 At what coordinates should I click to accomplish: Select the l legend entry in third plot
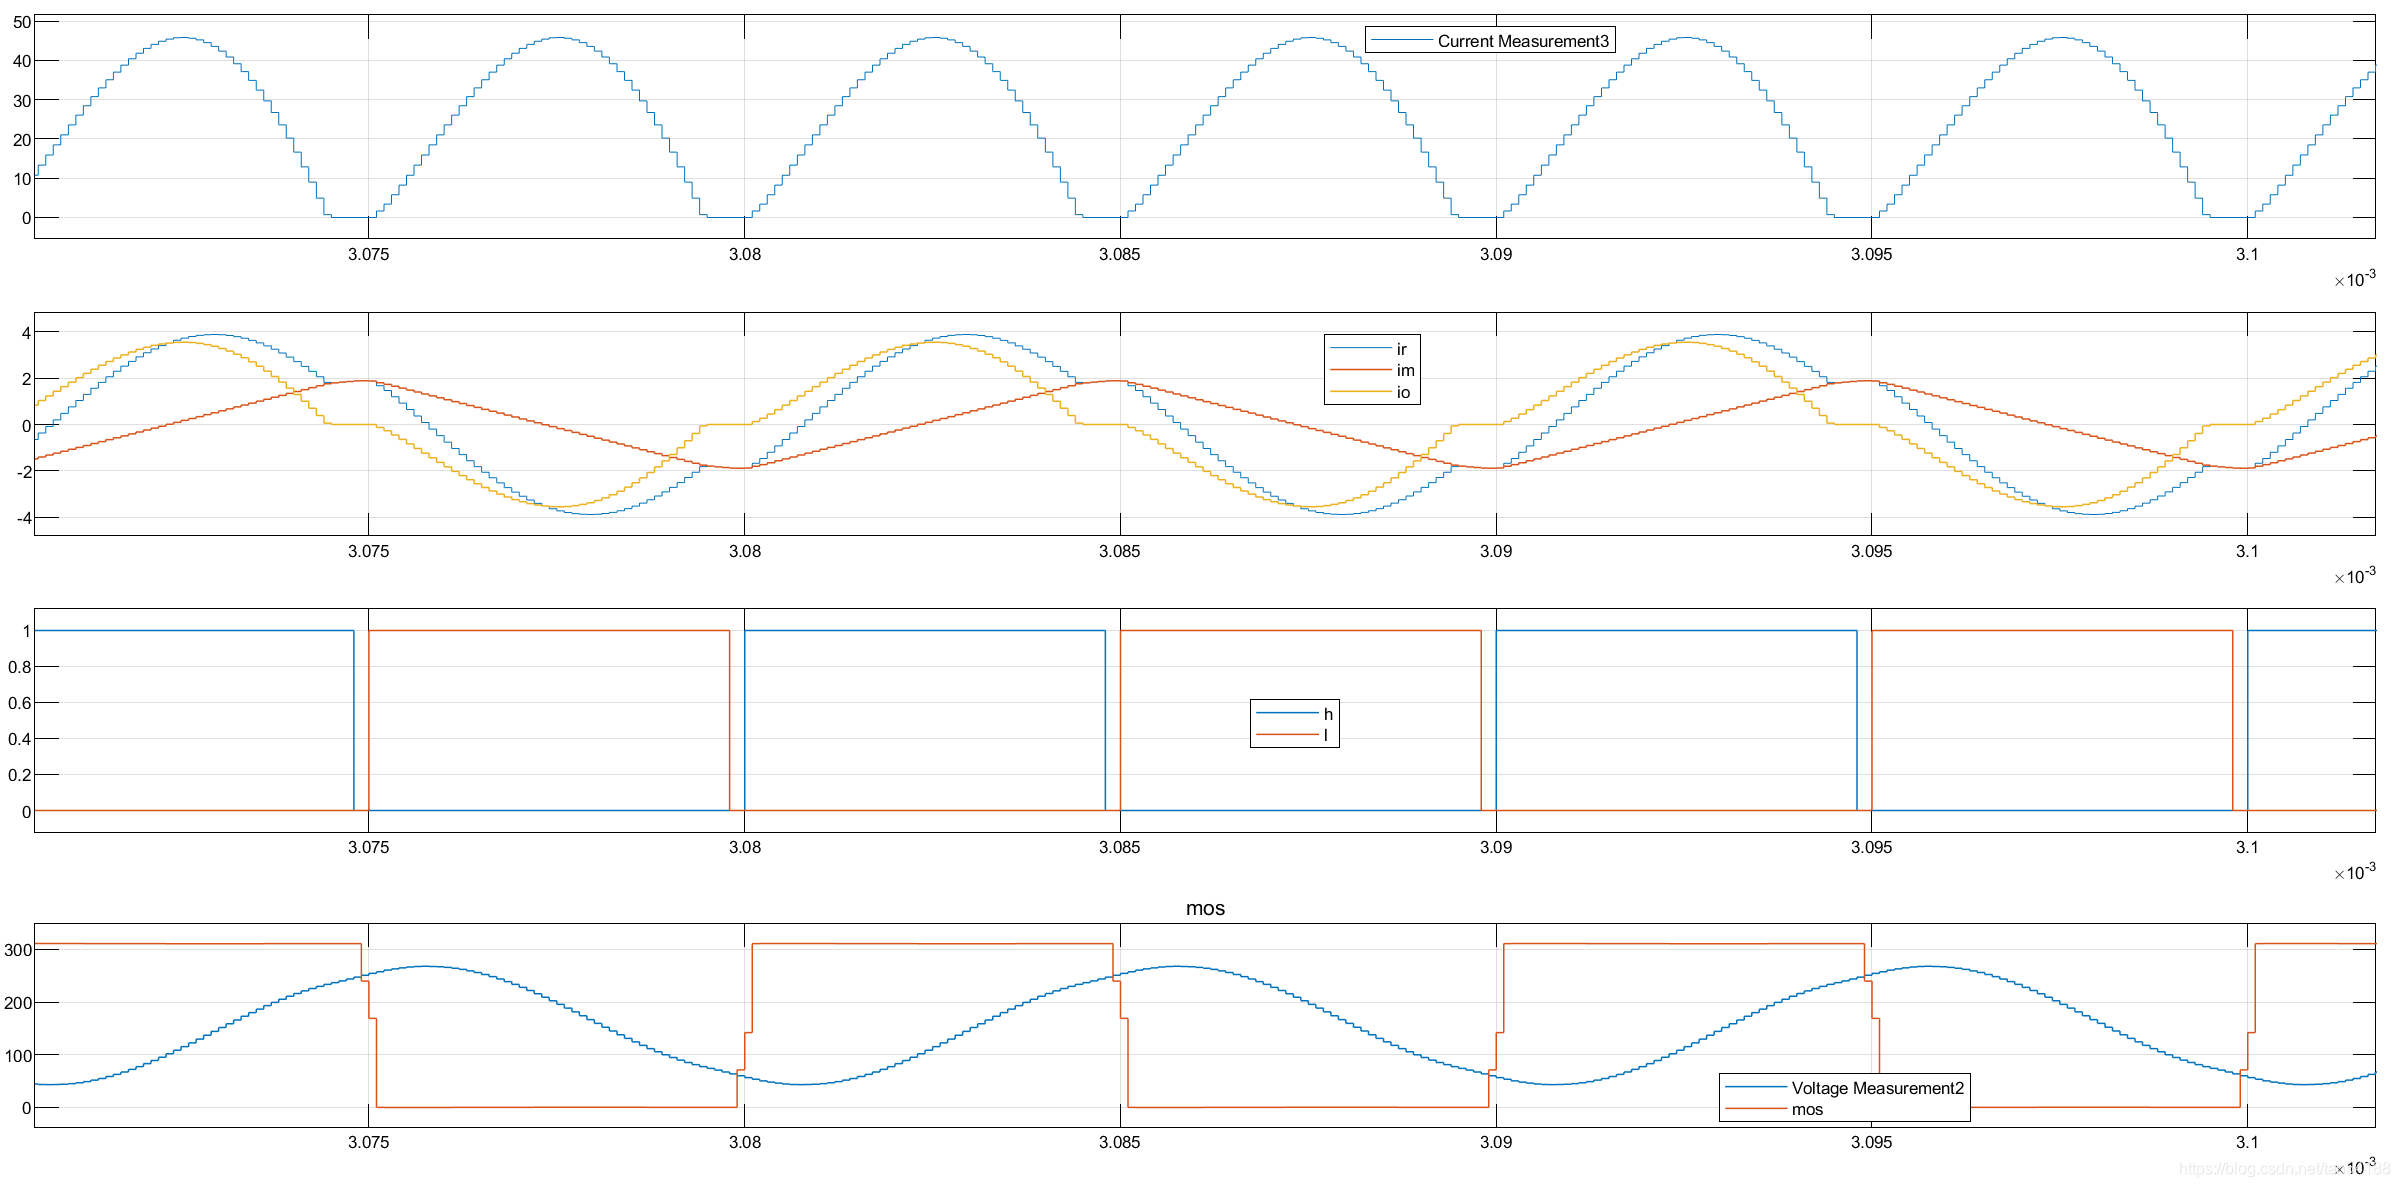[x=1326, y=735]
